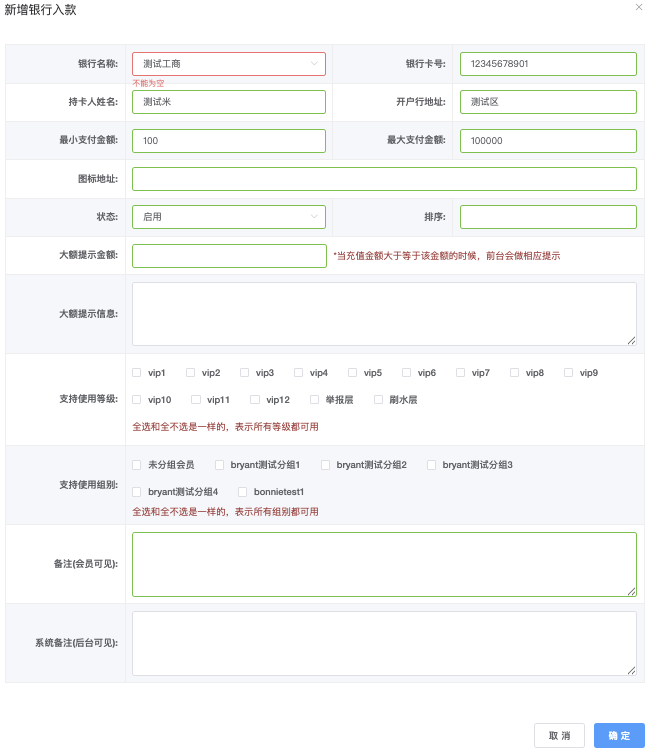
Task: Enable the vip12 level checkbox
Action: [x=255, y=400]
